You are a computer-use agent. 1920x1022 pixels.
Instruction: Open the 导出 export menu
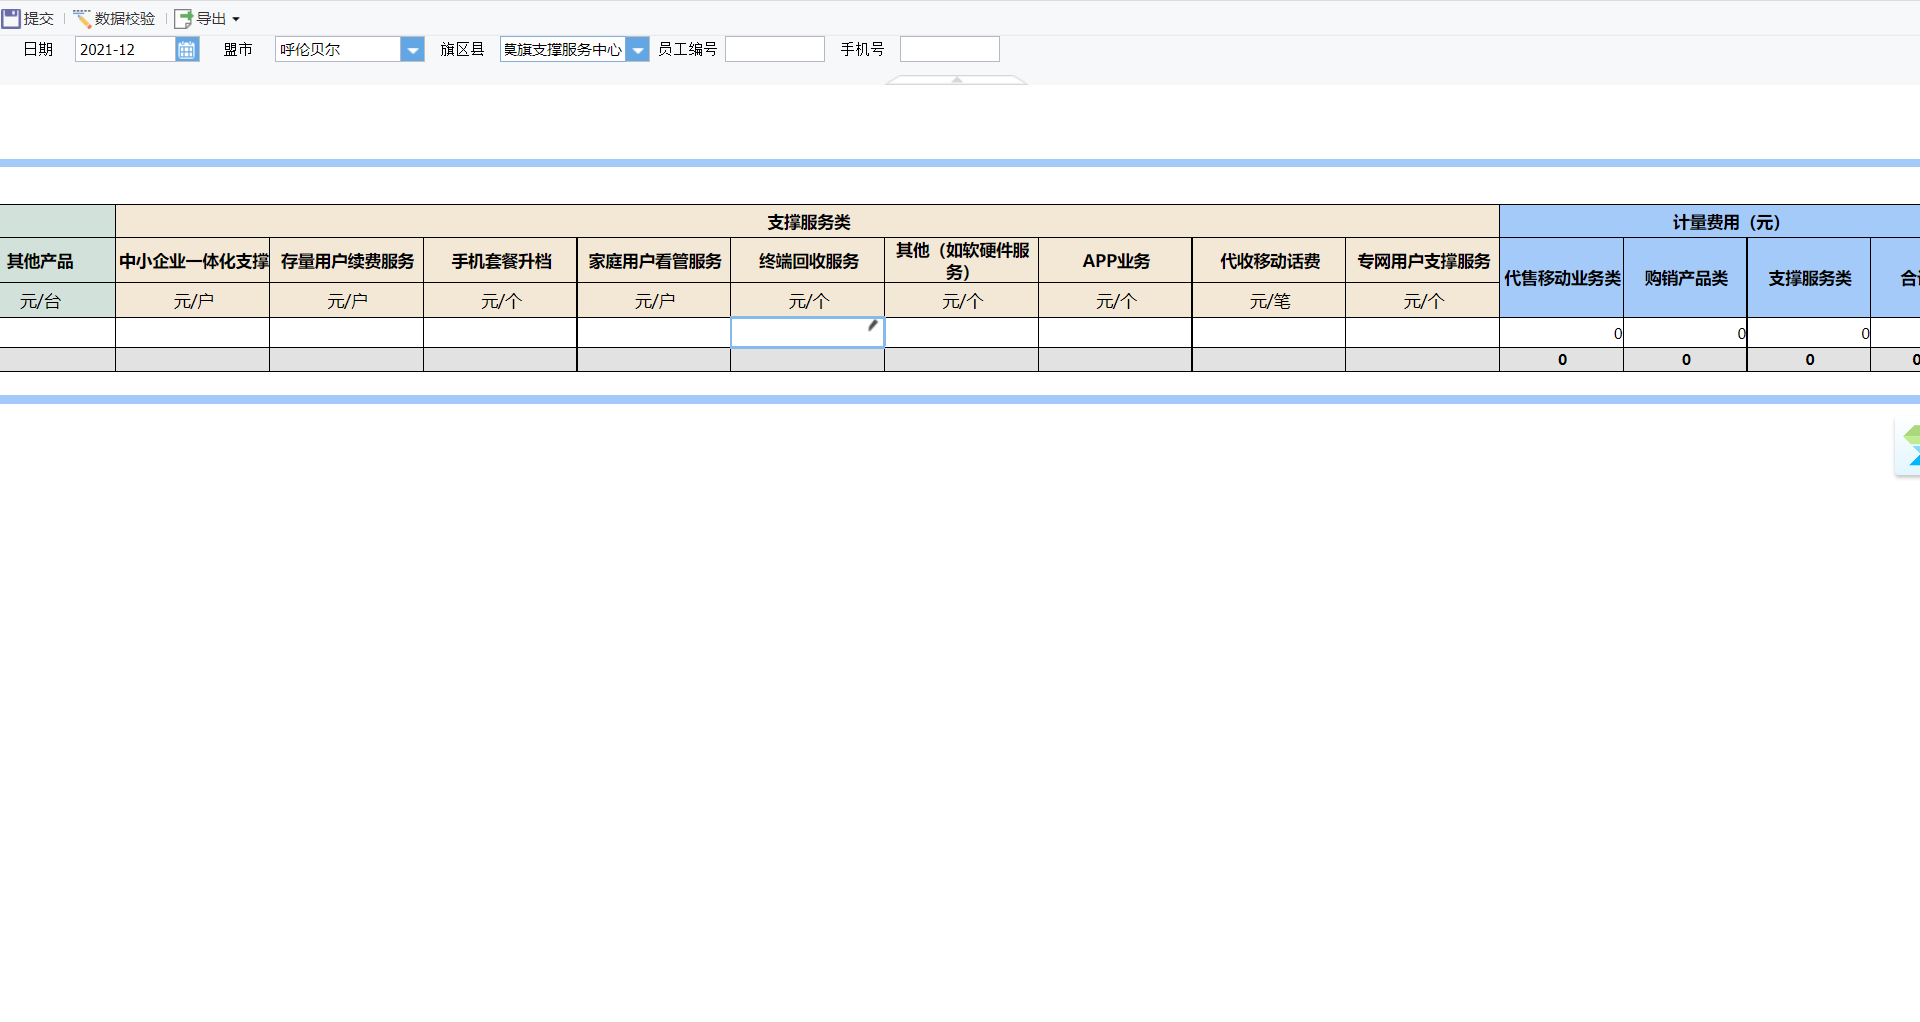pos(207,19)
